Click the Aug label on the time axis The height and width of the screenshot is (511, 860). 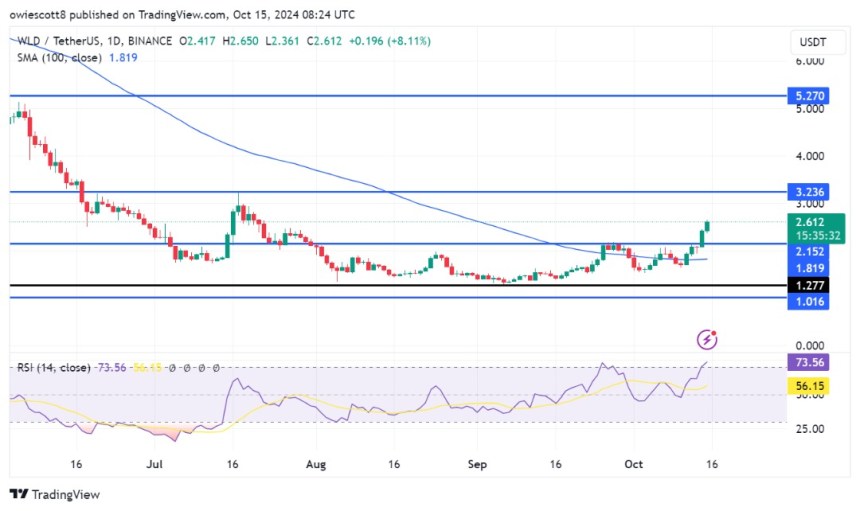(x=316, y=464)
